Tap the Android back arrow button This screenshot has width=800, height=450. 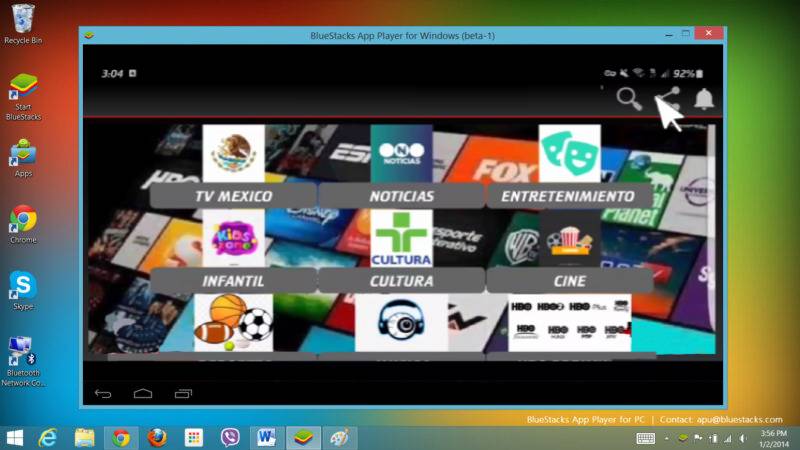(103, 393)
